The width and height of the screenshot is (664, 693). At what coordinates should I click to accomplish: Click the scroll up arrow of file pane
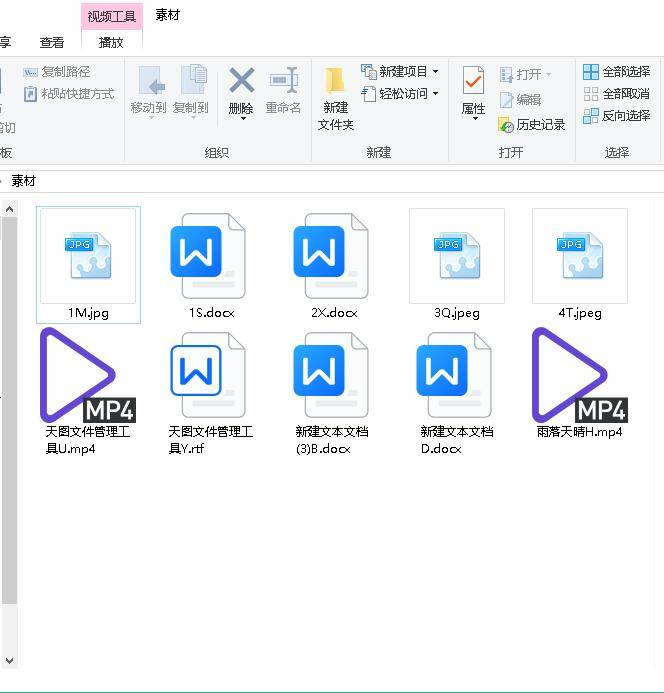point(9,209)
